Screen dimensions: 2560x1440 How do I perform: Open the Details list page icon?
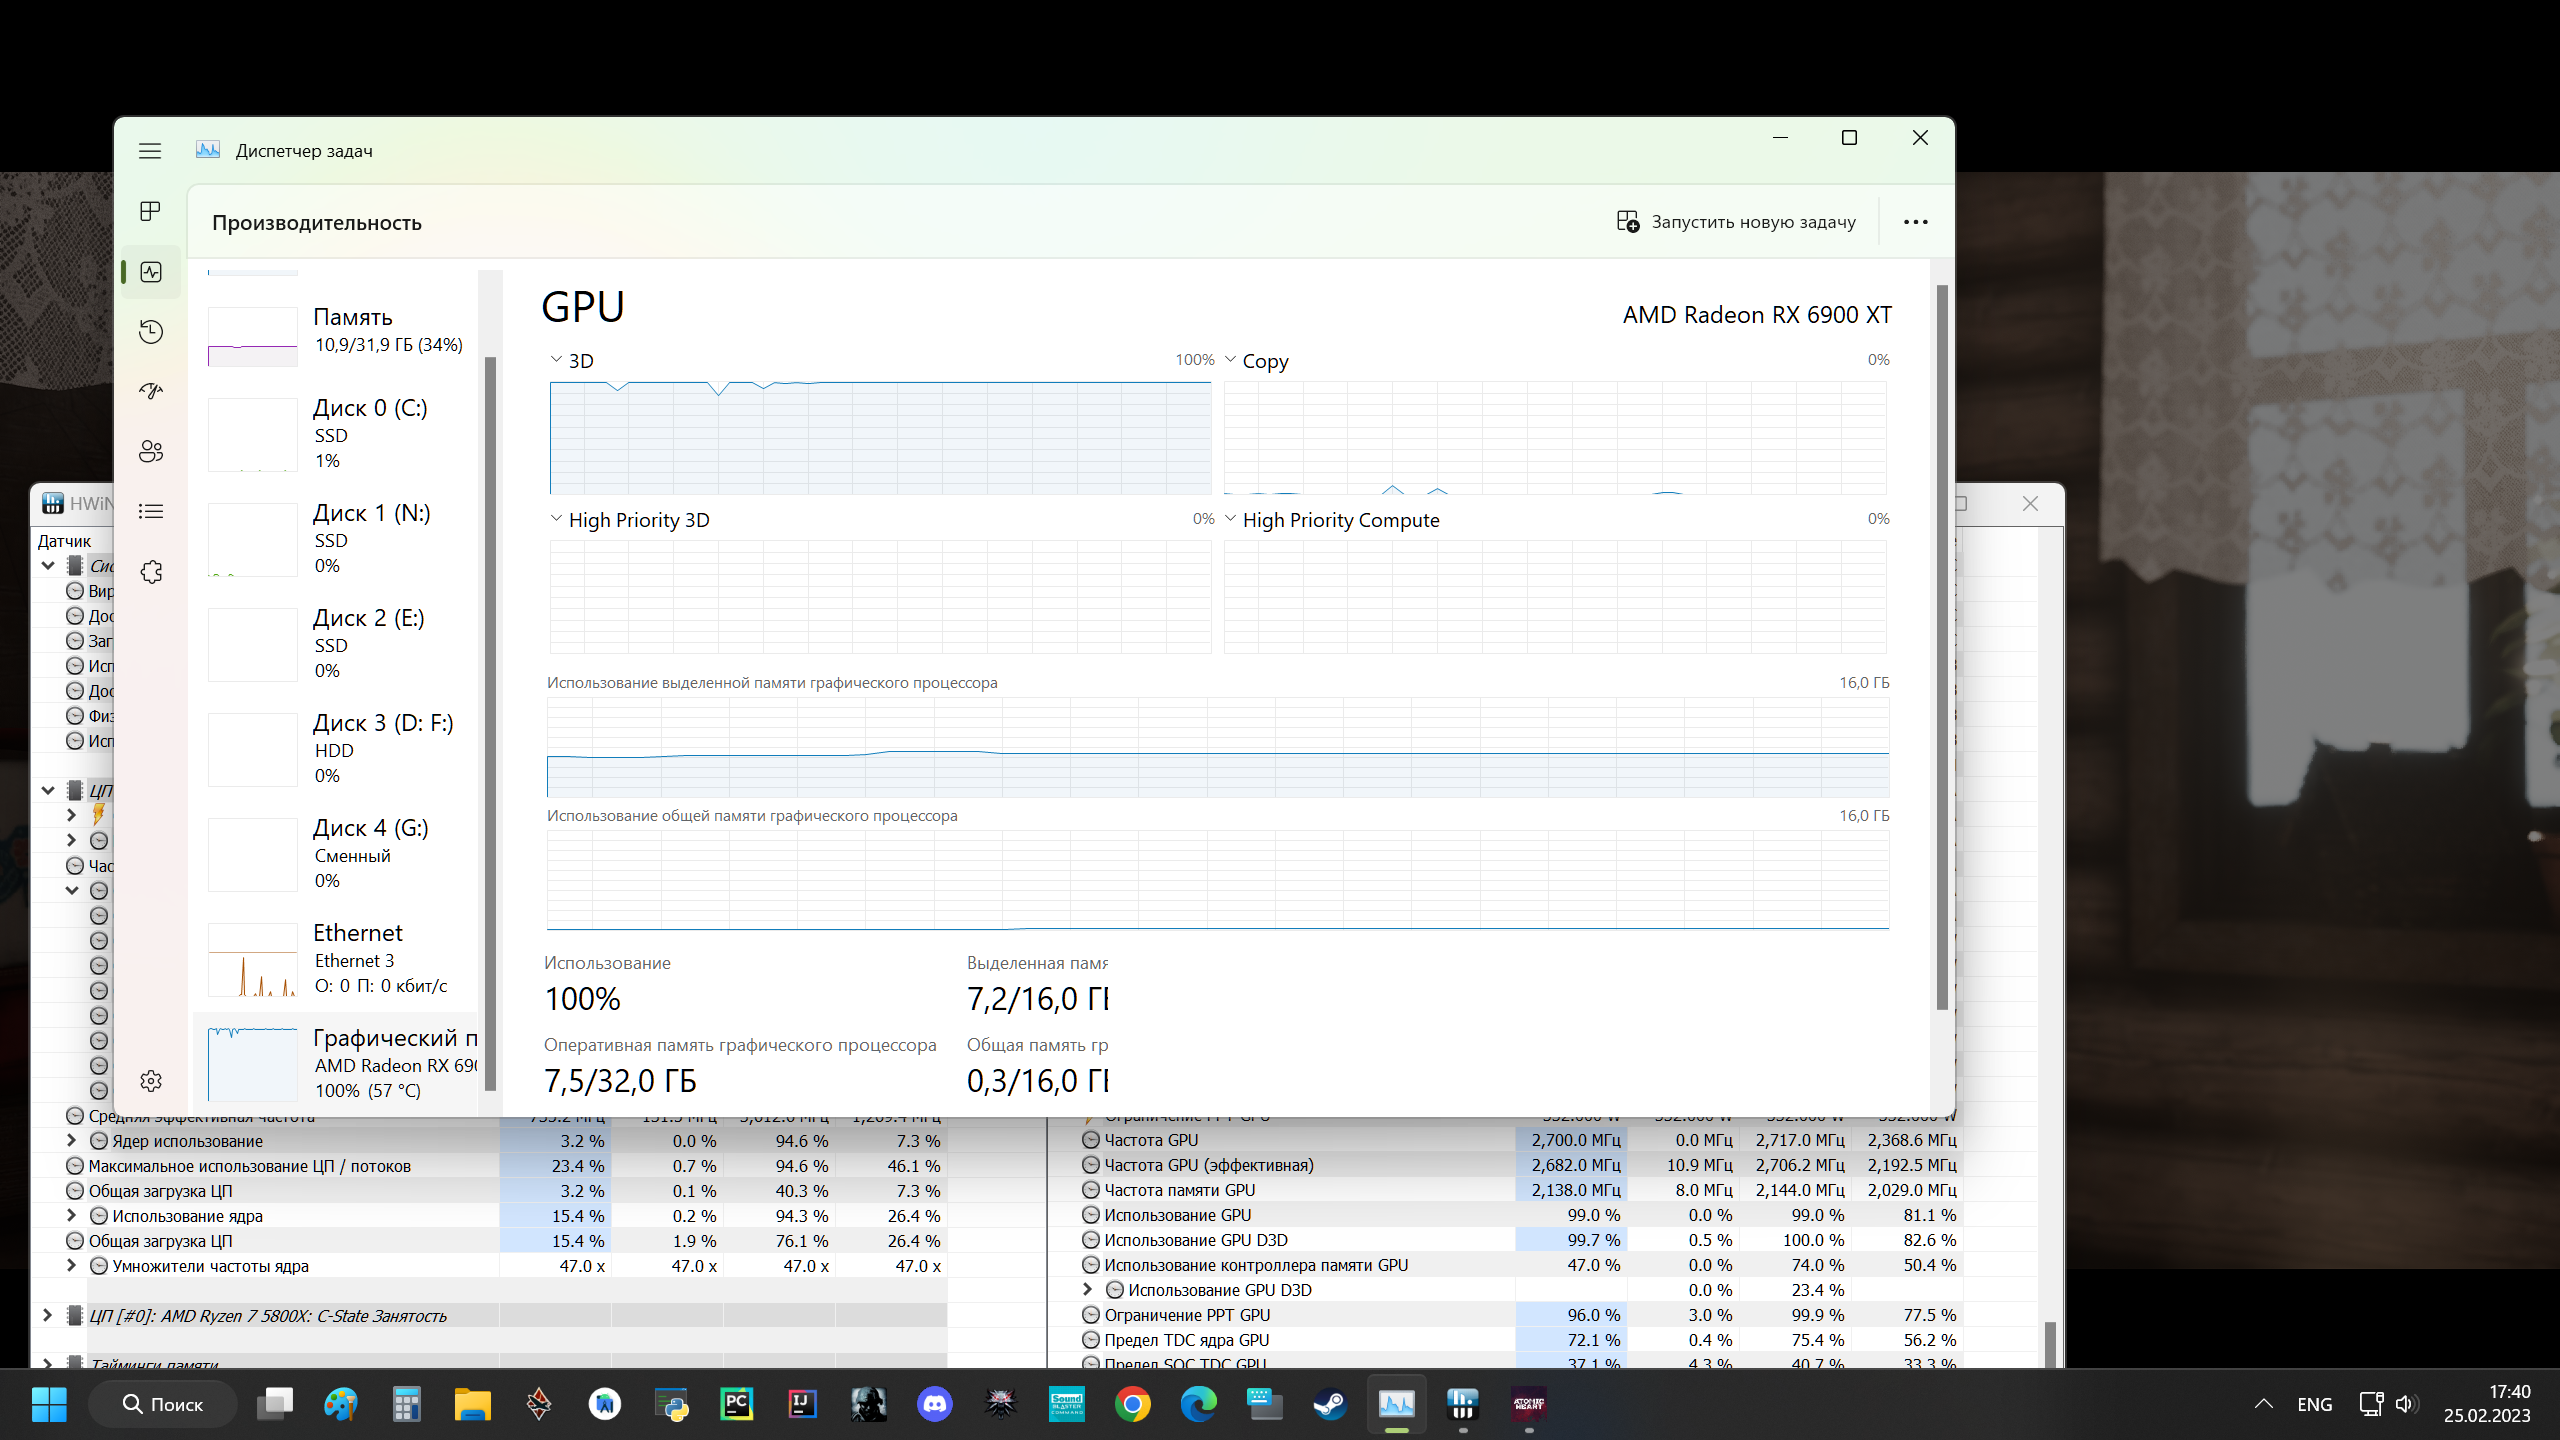150,511
